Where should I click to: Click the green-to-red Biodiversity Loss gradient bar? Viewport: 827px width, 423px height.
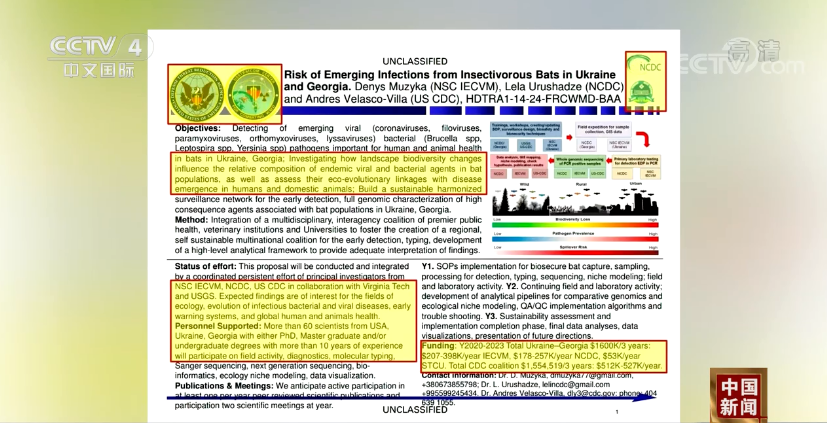click(575, 225)
